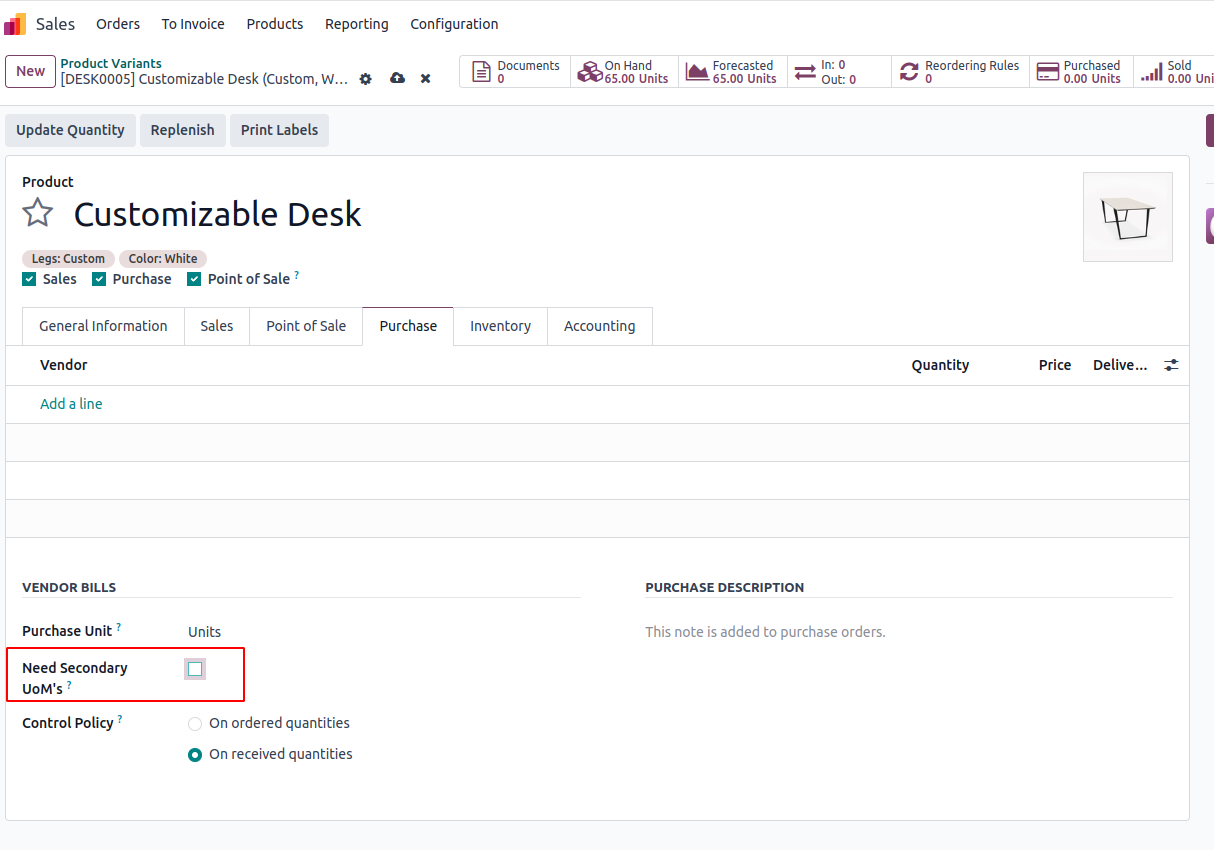This screenshot has height=850, width=1214.
Task: Discard changes with the X icon
Action: pos(425,79)
